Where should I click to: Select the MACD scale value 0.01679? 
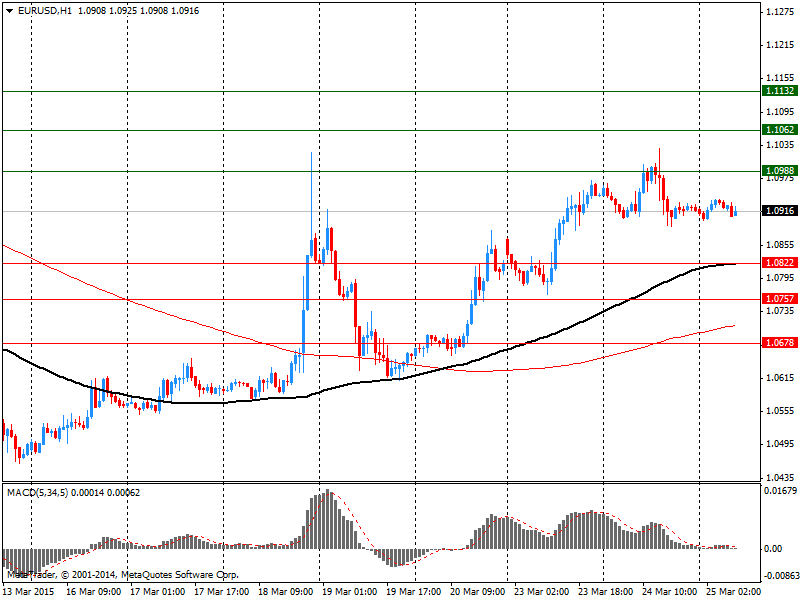click(x=781, y=491)
